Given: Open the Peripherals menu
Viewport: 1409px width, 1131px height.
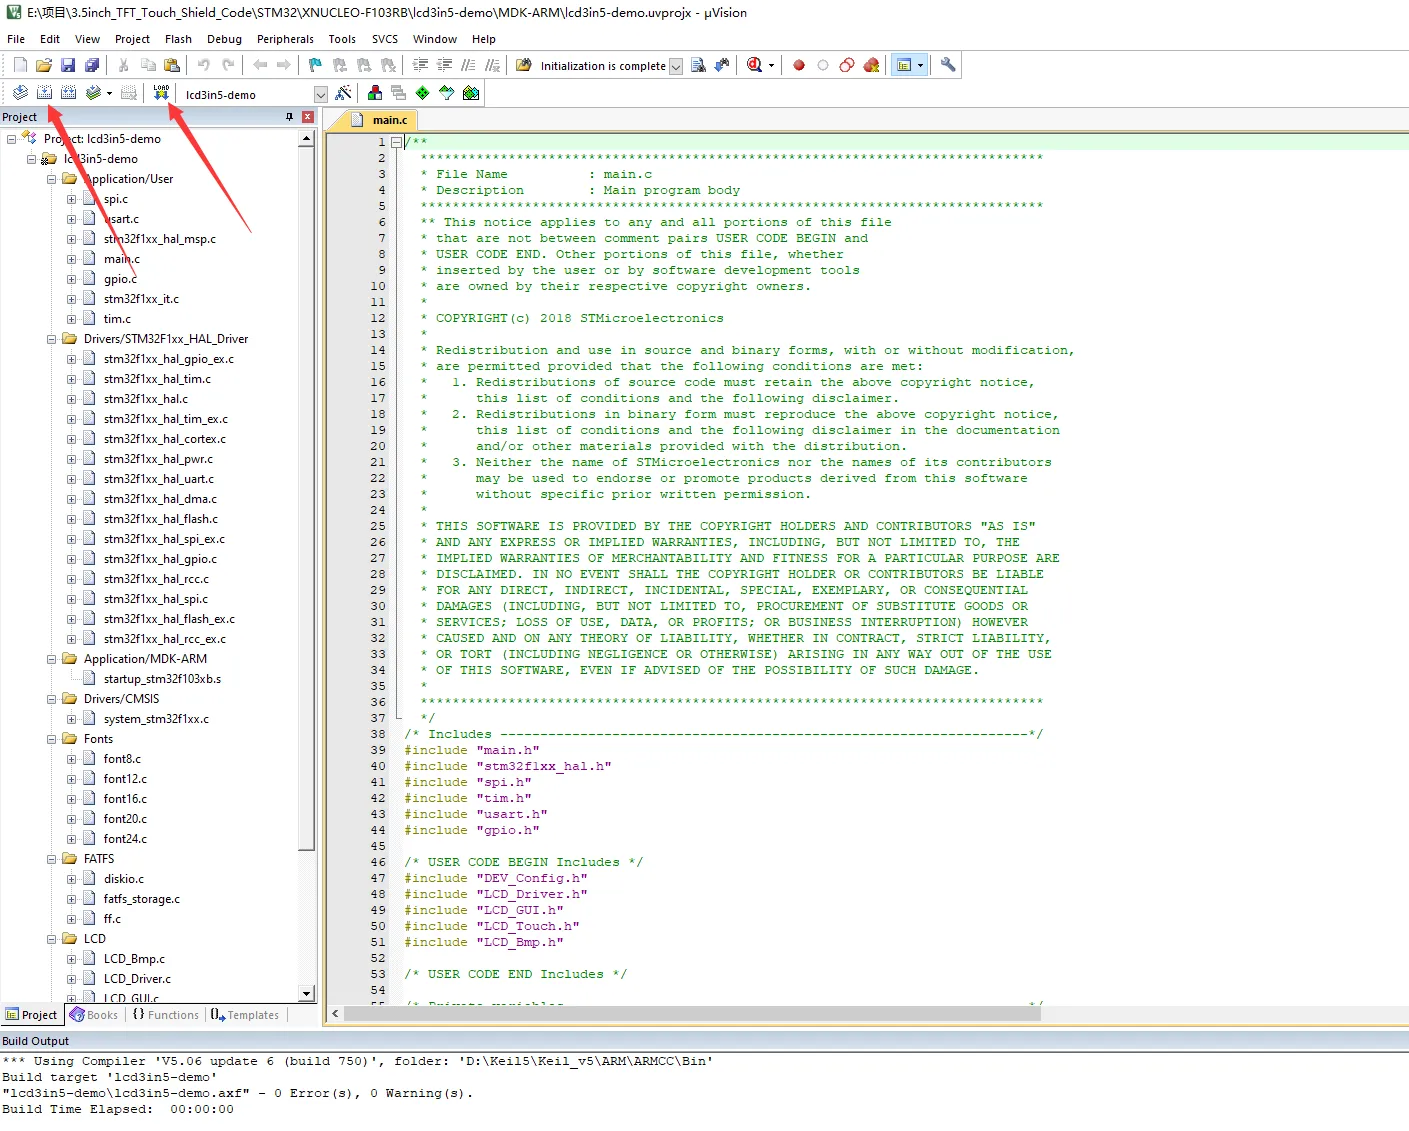Looking at the screenshot, I should pyautogui.click(x=285, y=39).
